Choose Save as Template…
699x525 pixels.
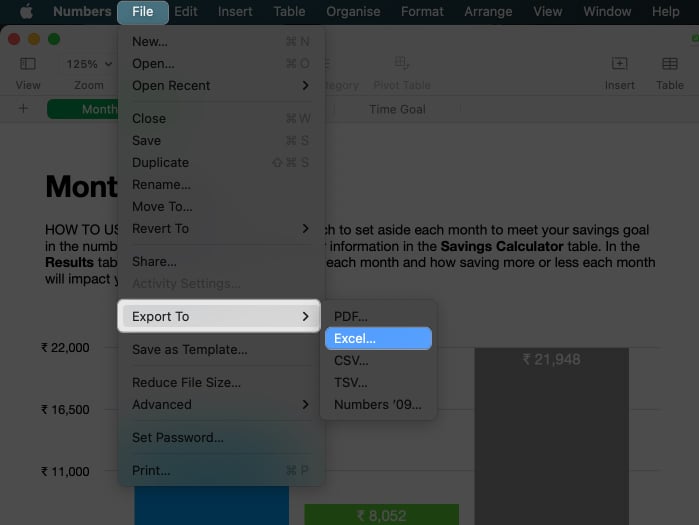(x=221, y=350)
